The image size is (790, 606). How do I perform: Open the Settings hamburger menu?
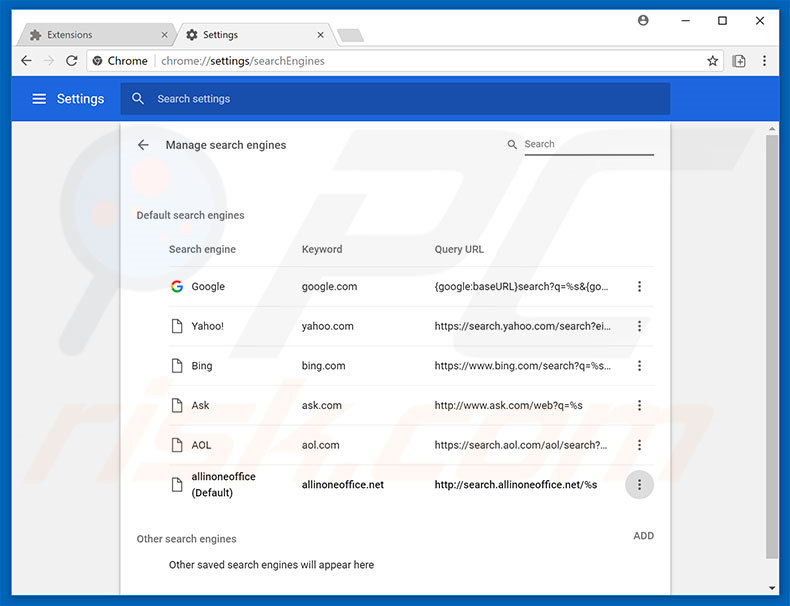[x=39, y=99]
